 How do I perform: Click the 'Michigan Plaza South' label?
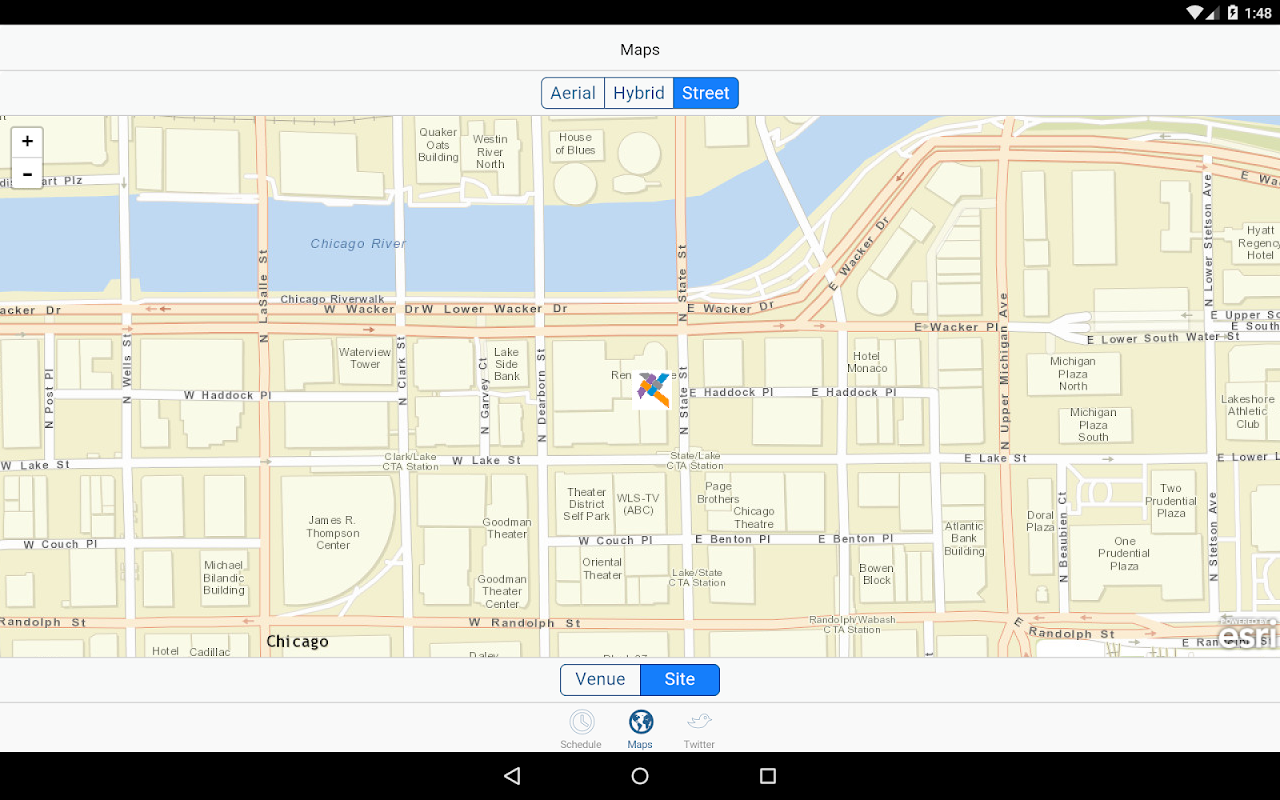tap(1093, 425)
